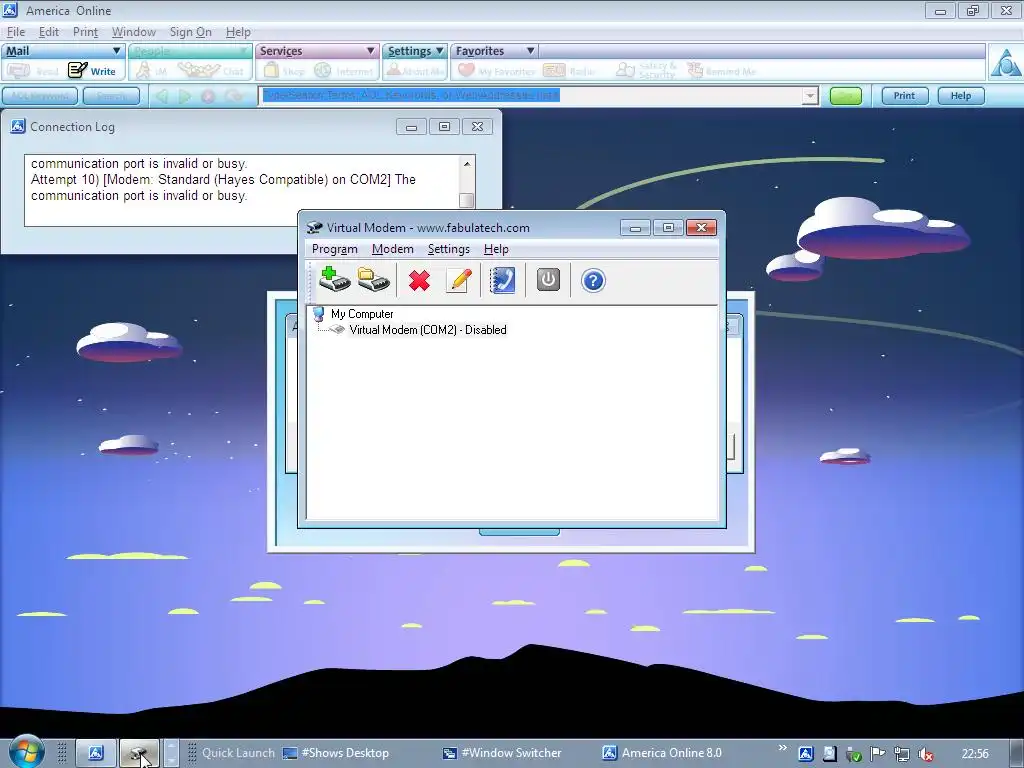Click the Safety & Security icon

coord(646,71)
